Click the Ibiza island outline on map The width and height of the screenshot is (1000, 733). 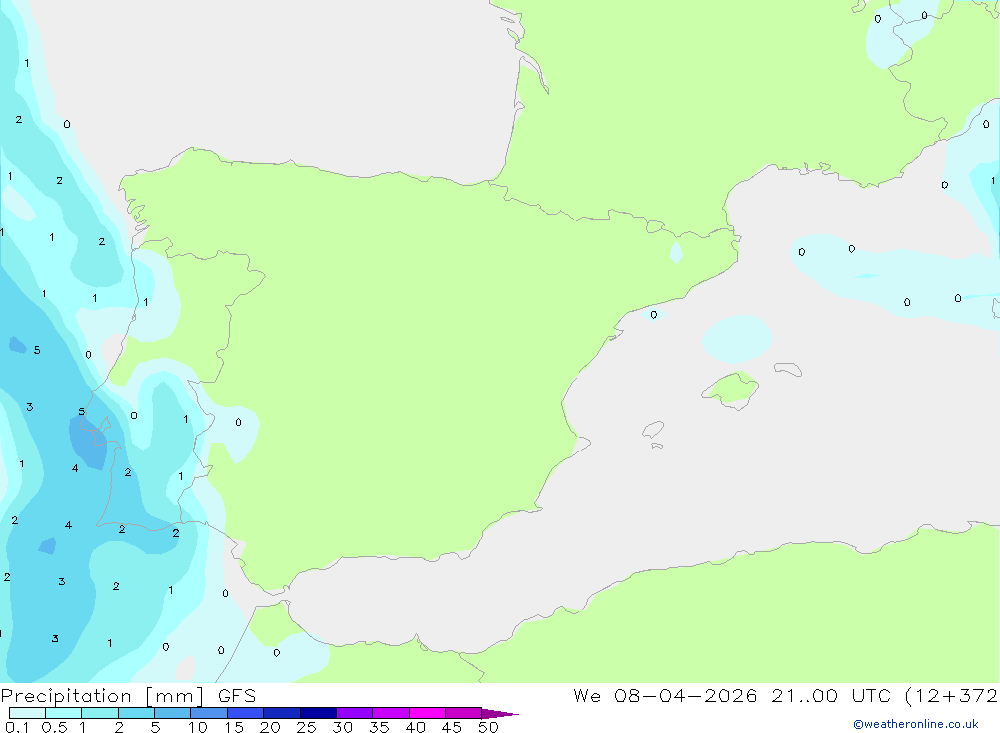(653, 429)
